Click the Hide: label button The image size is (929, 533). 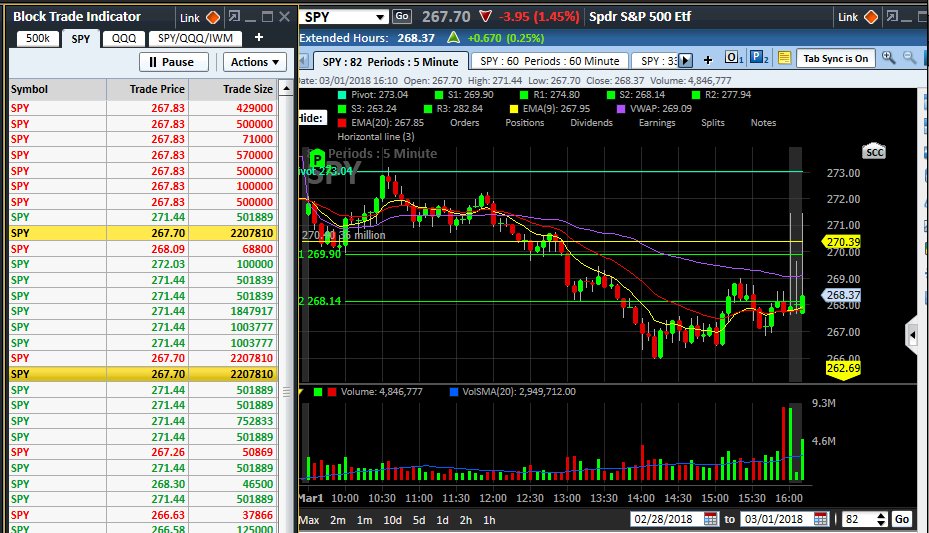point(311,118)
